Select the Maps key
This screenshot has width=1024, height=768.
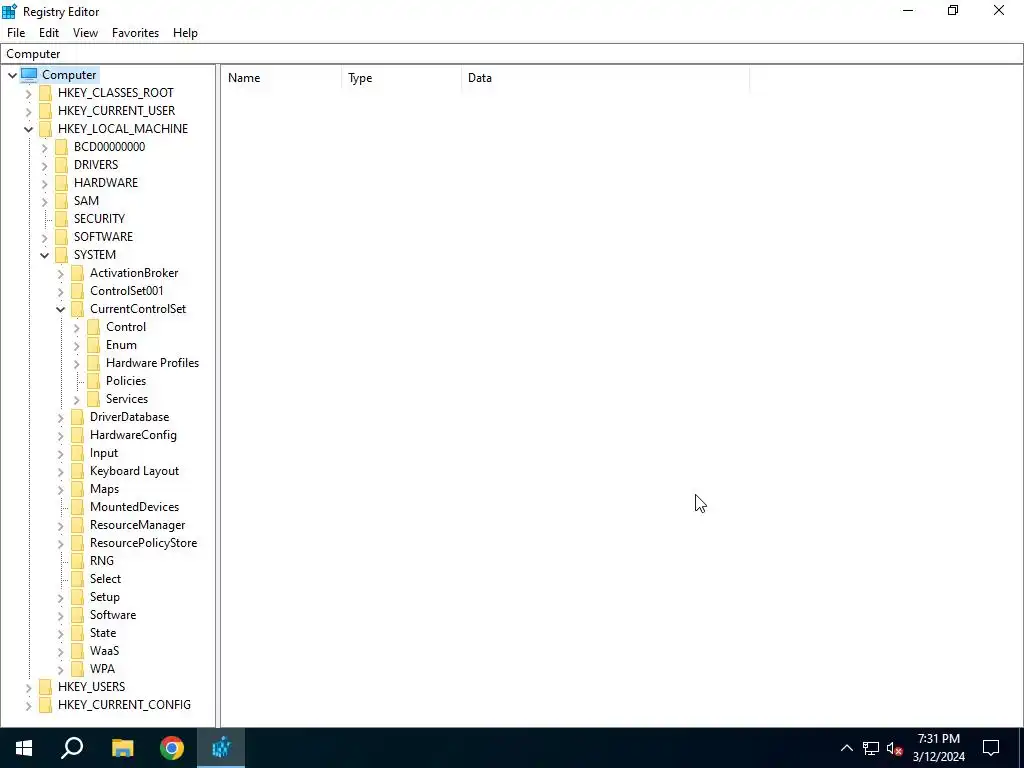104,489
